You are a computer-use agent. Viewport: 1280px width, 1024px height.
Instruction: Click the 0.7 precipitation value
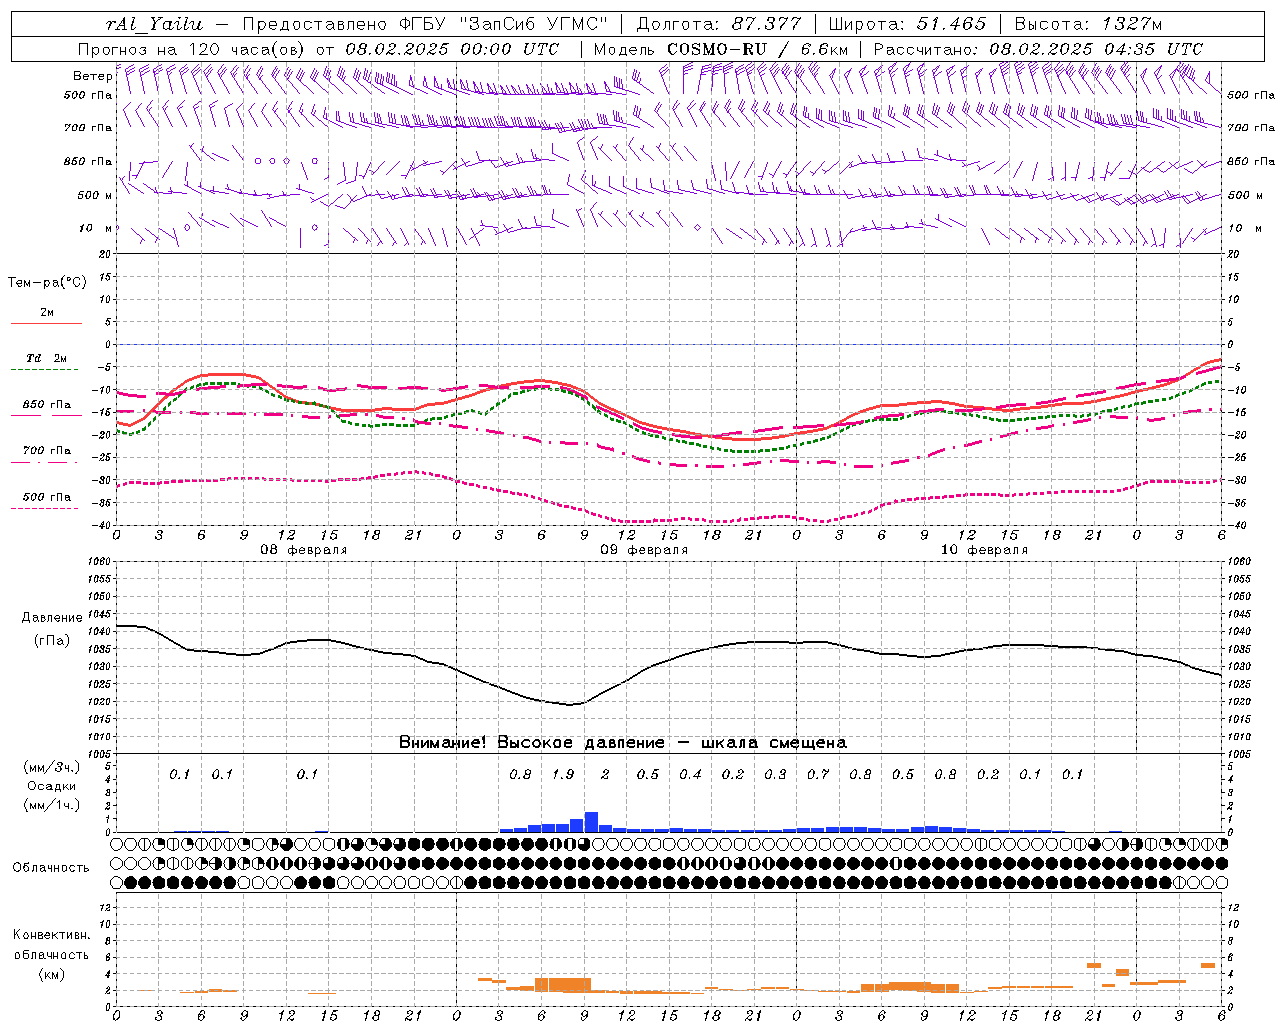(x=818, y=774)
